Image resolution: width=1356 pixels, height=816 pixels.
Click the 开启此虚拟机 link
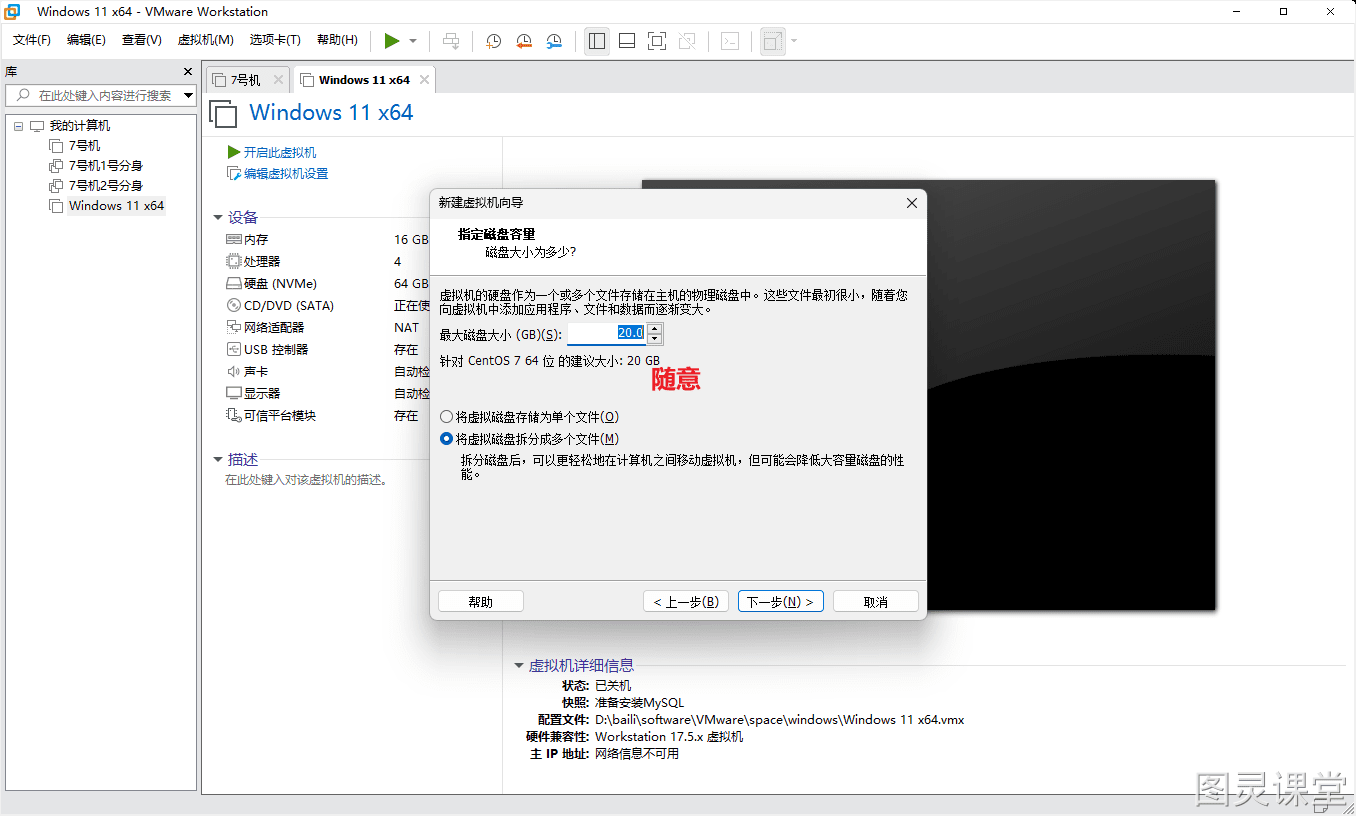[280, 152]
